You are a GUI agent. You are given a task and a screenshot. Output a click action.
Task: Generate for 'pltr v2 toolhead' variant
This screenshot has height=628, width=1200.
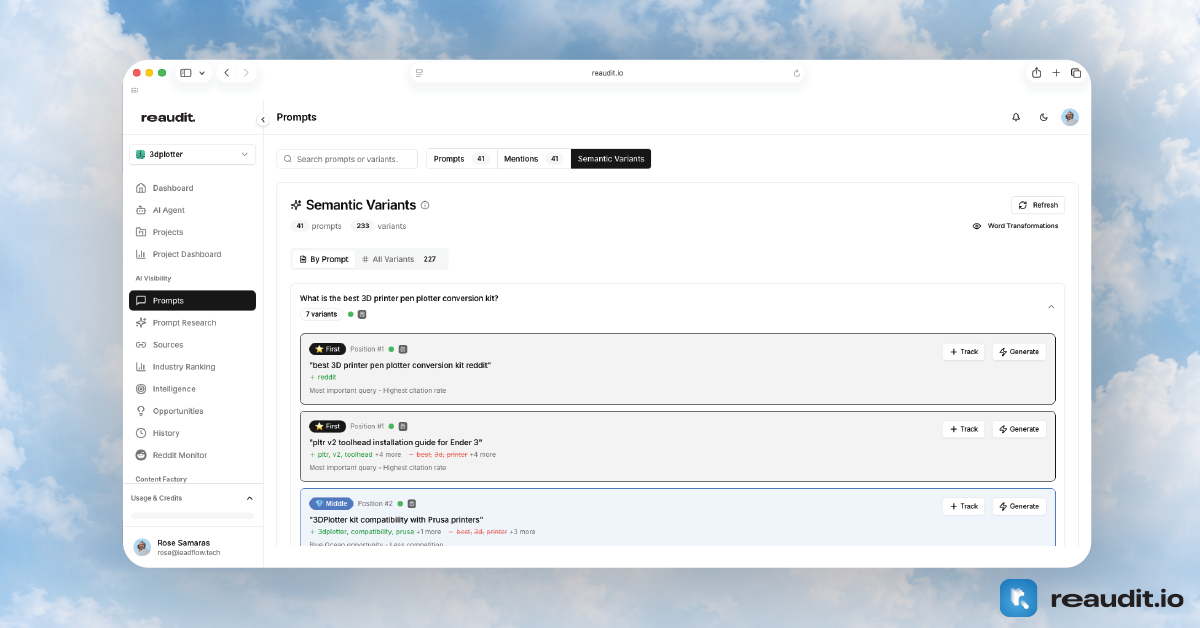[x=1019, y=429]
